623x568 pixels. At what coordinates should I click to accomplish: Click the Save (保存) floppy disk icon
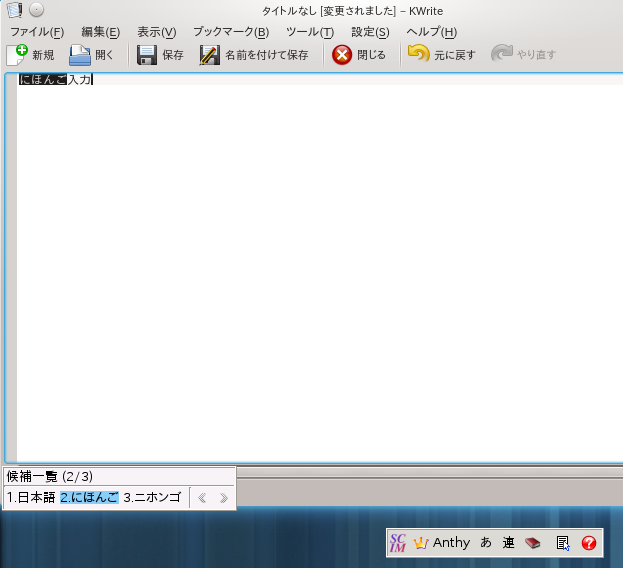point(147,55)
